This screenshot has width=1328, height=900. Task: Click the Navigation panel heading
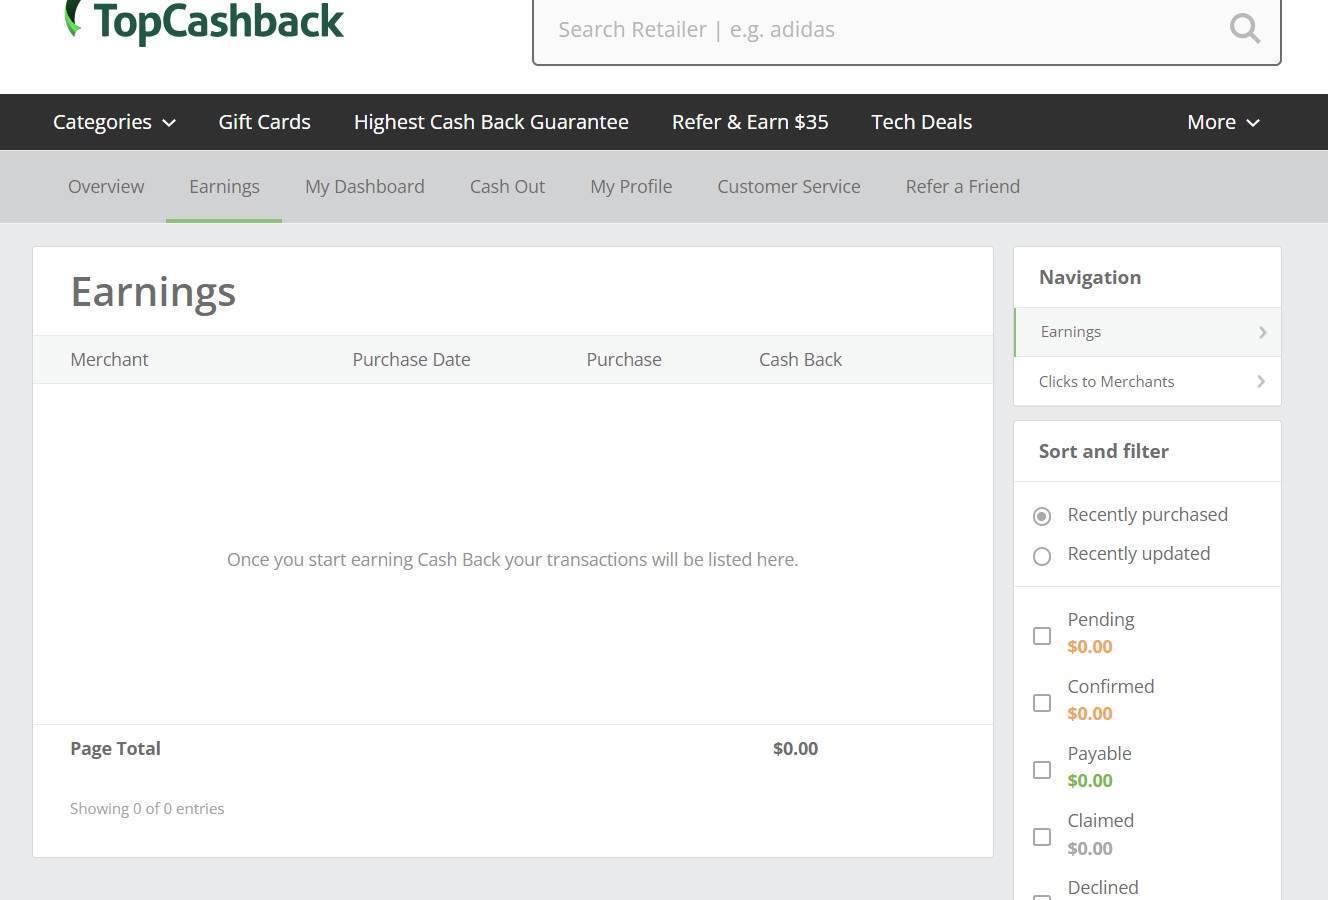[1090, 277]
